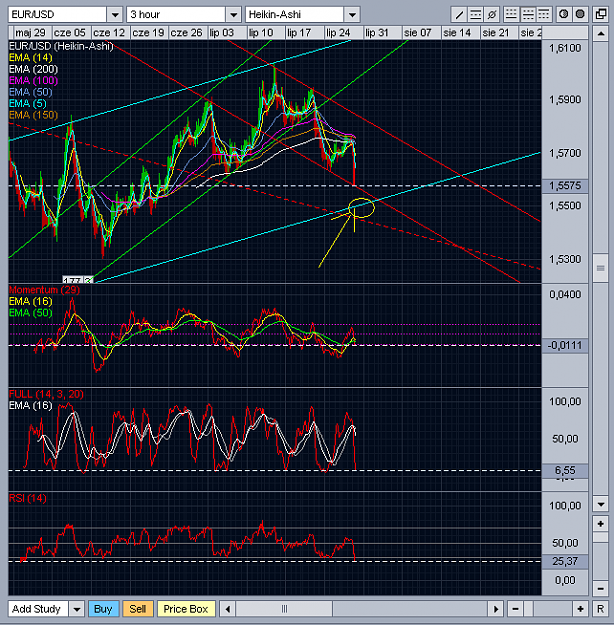Click the 'maj 29' date axis label
614x625 pixels.
[x=30, y=33]
